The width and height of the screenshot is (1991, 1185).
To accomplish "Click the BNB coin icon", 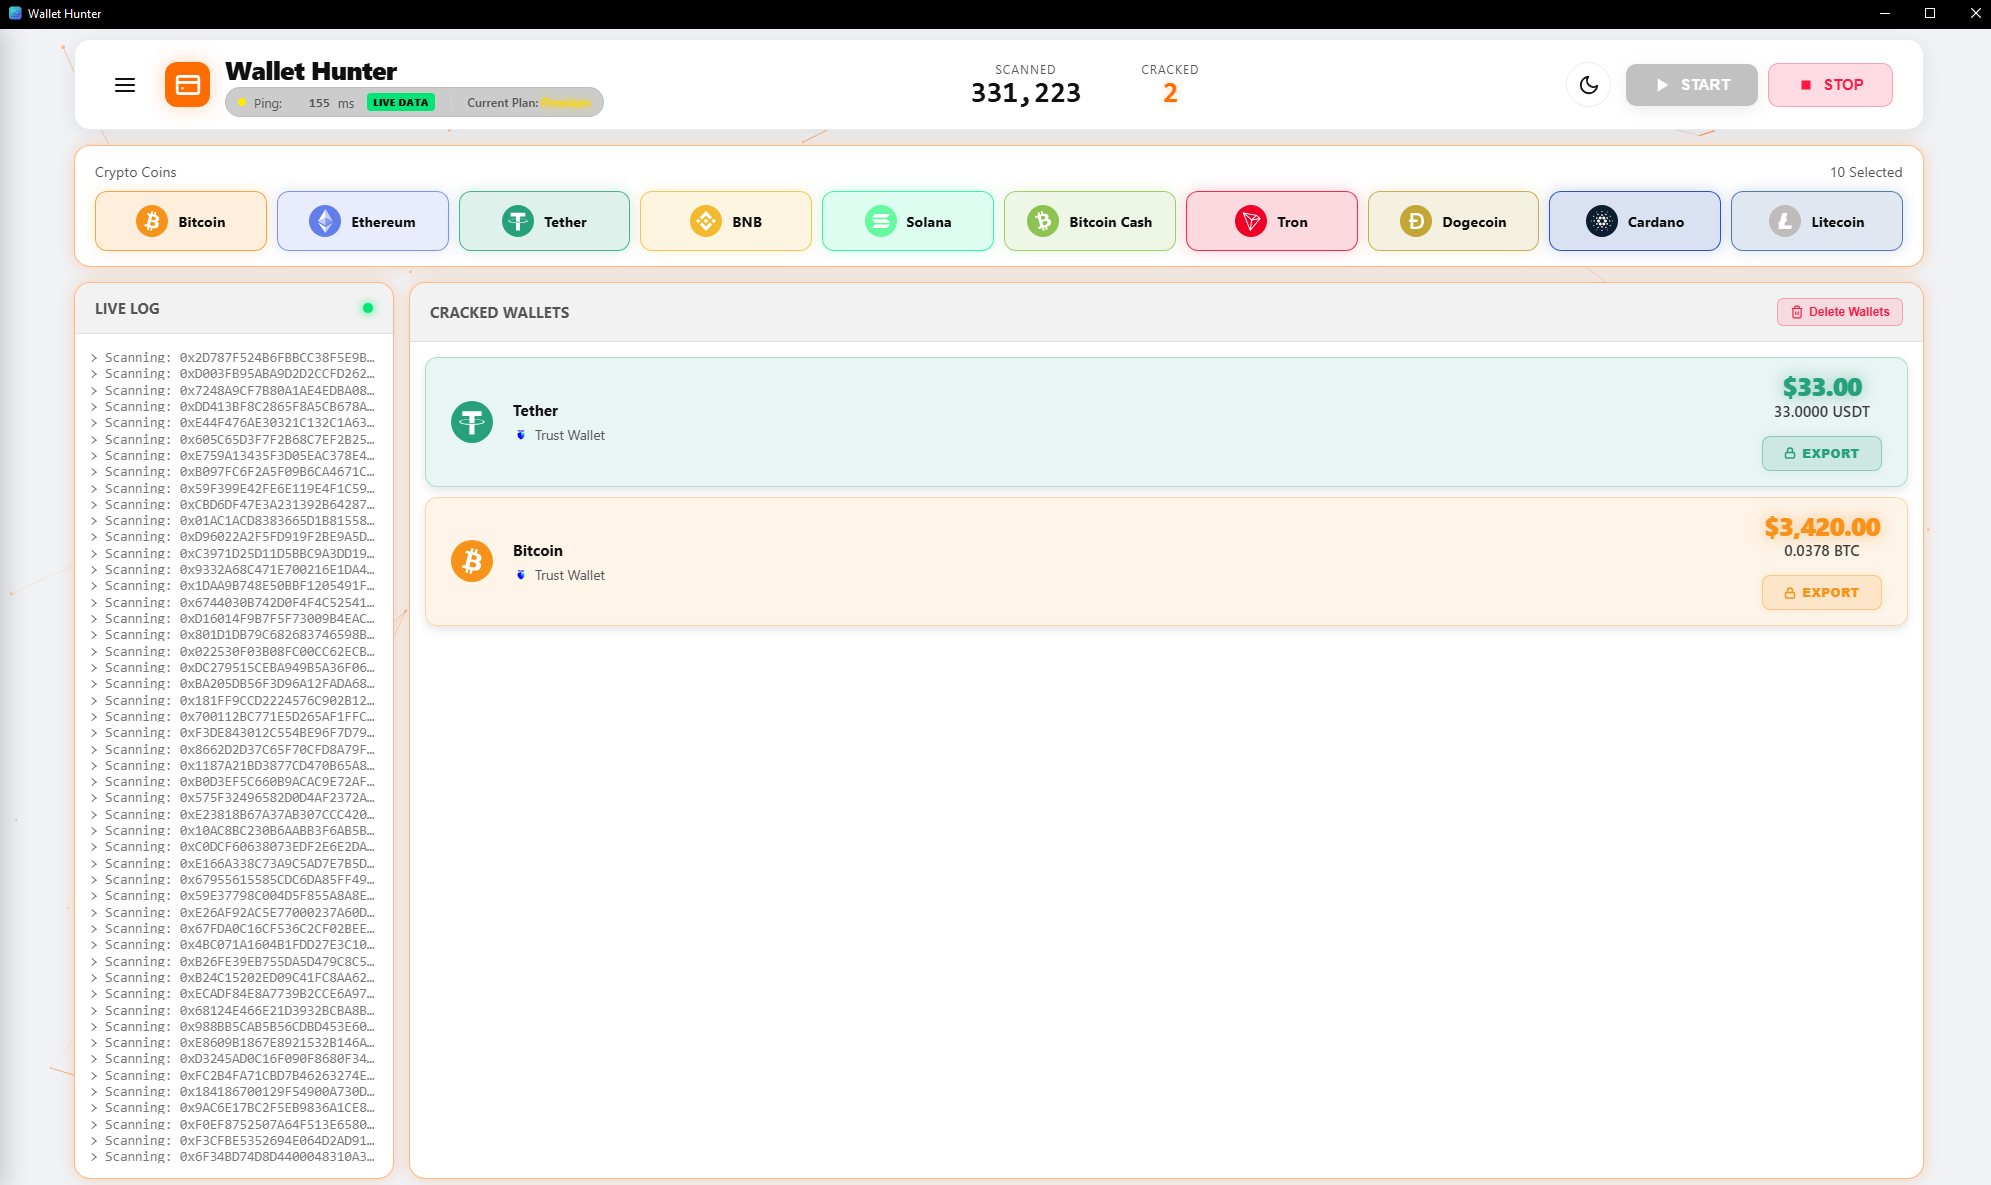I will pos(706,221).
